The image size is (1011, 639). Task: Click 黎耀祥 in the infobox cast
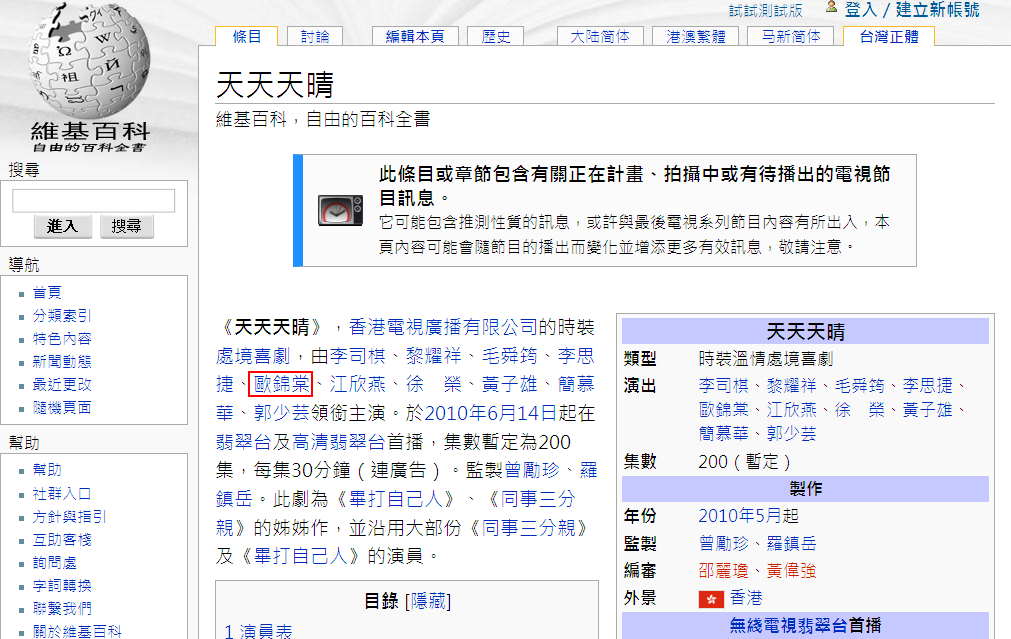click(792, 386)
